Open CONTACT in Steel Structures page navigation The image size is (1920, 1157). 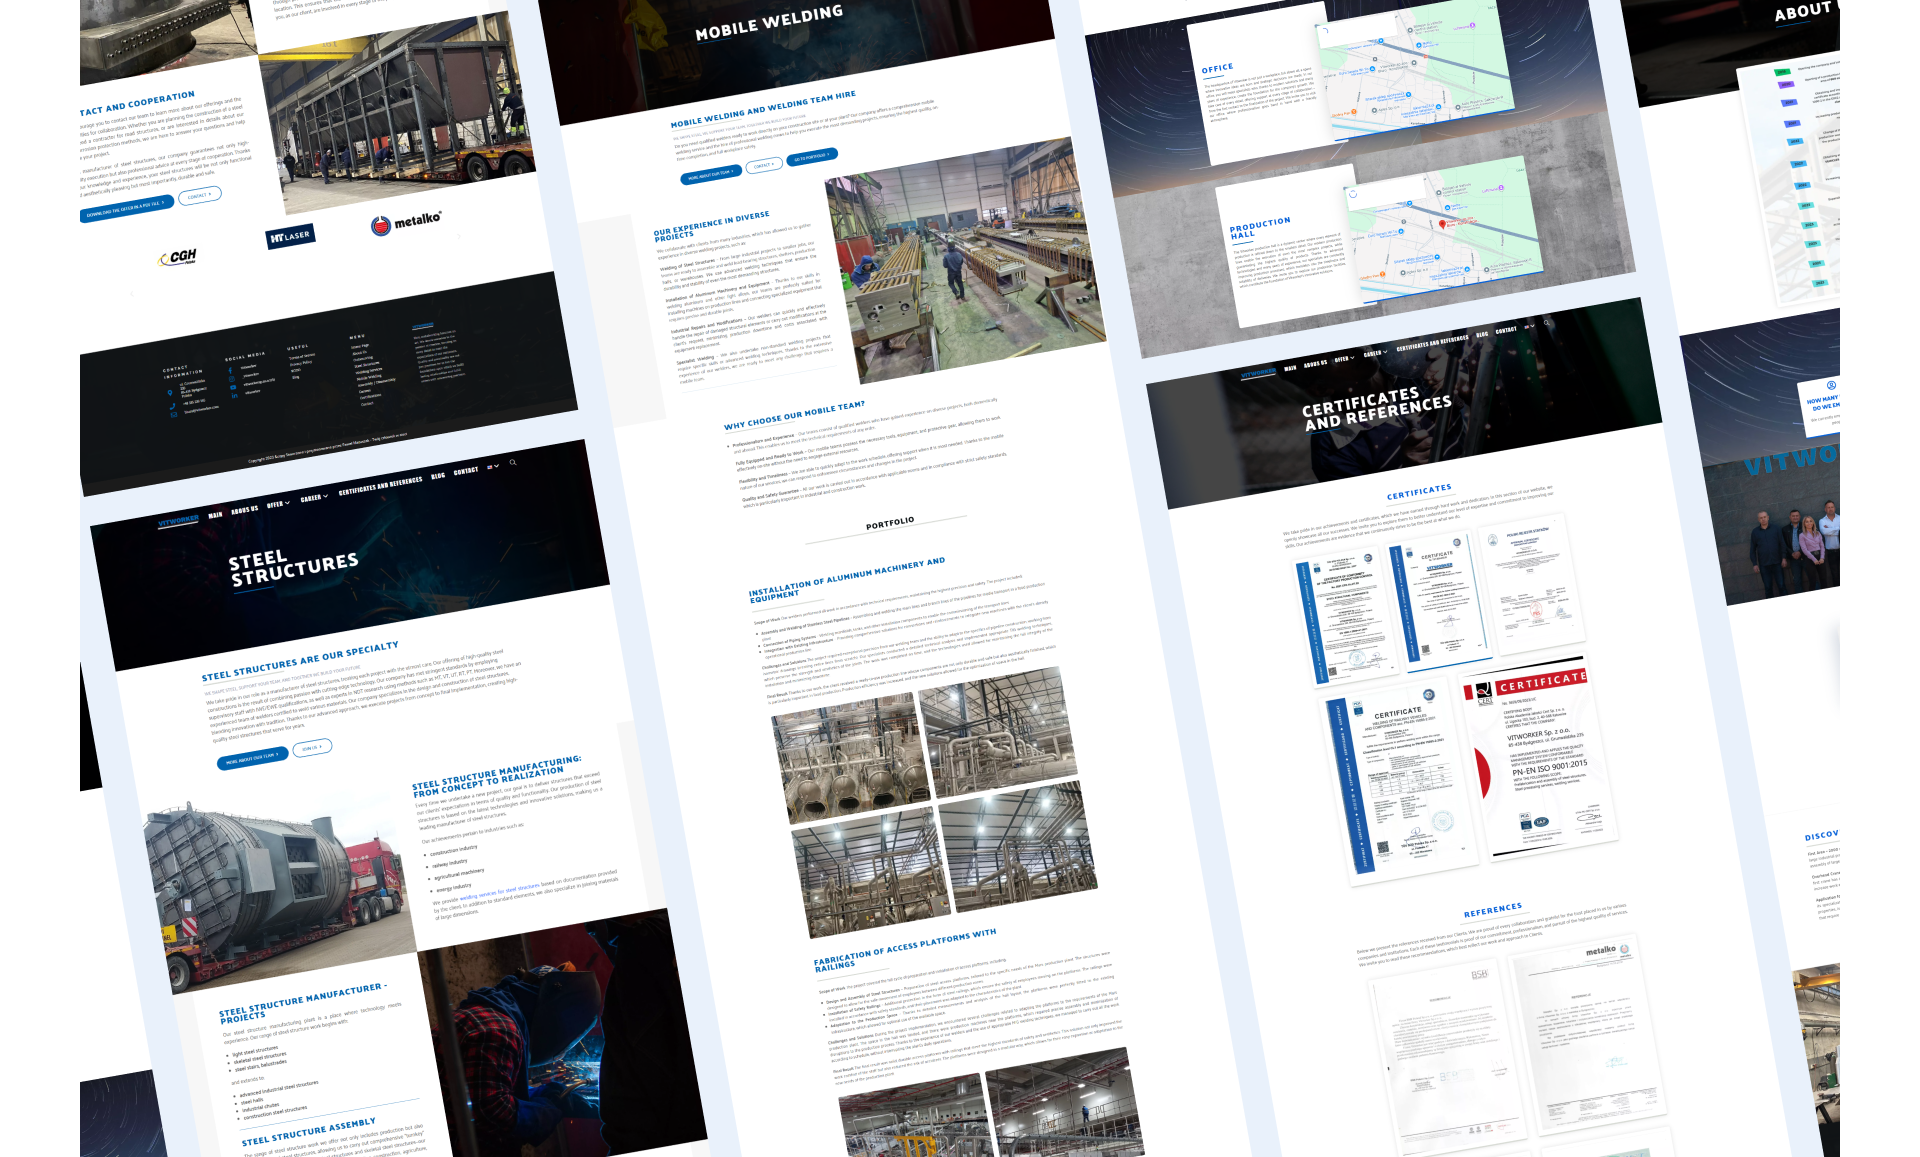click(x=466, y=471)
